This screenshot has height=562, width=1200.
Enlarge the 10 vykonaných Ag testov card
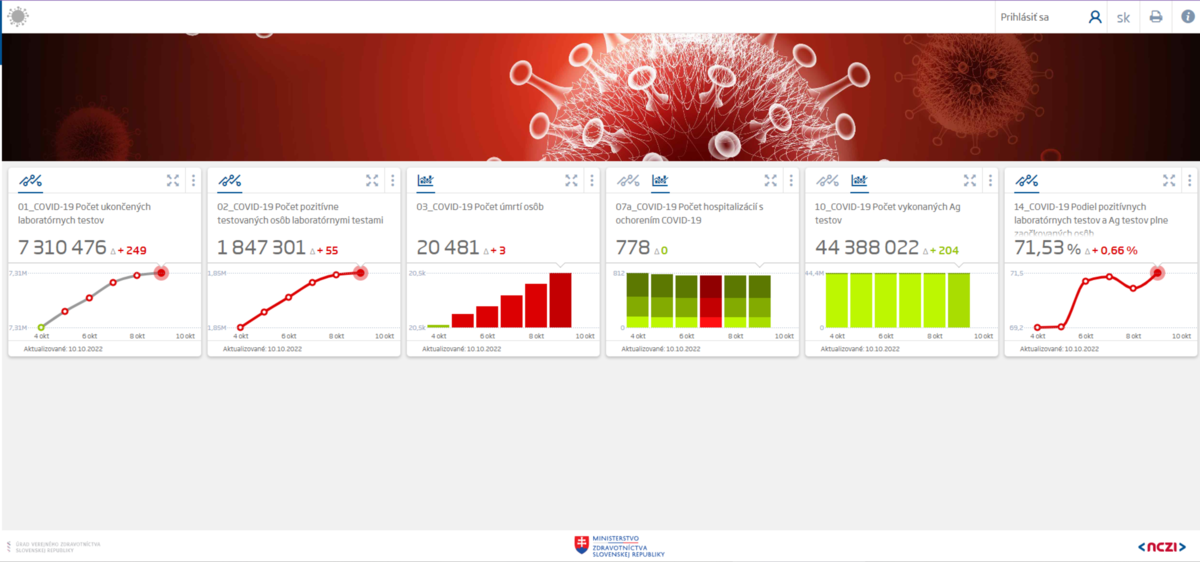(969, 180)
